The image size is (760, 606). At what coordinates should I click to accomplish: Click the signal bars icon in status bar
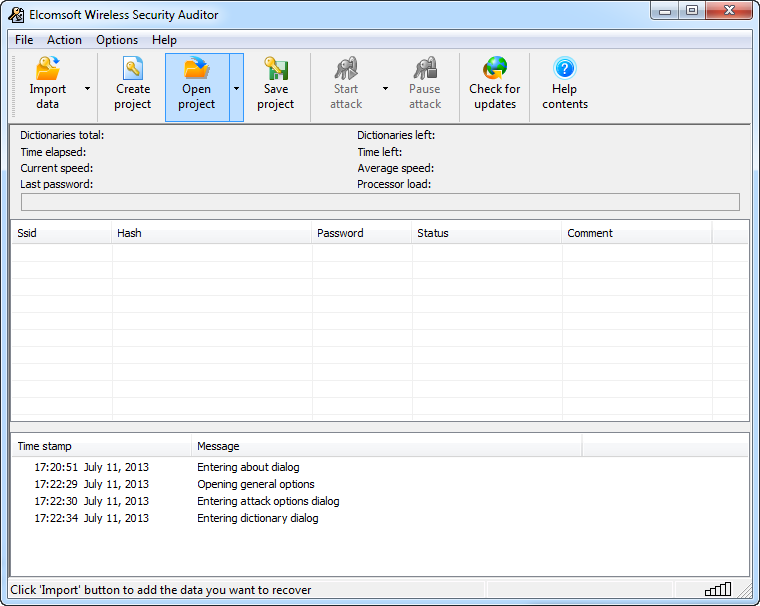(x=718, y=589)
